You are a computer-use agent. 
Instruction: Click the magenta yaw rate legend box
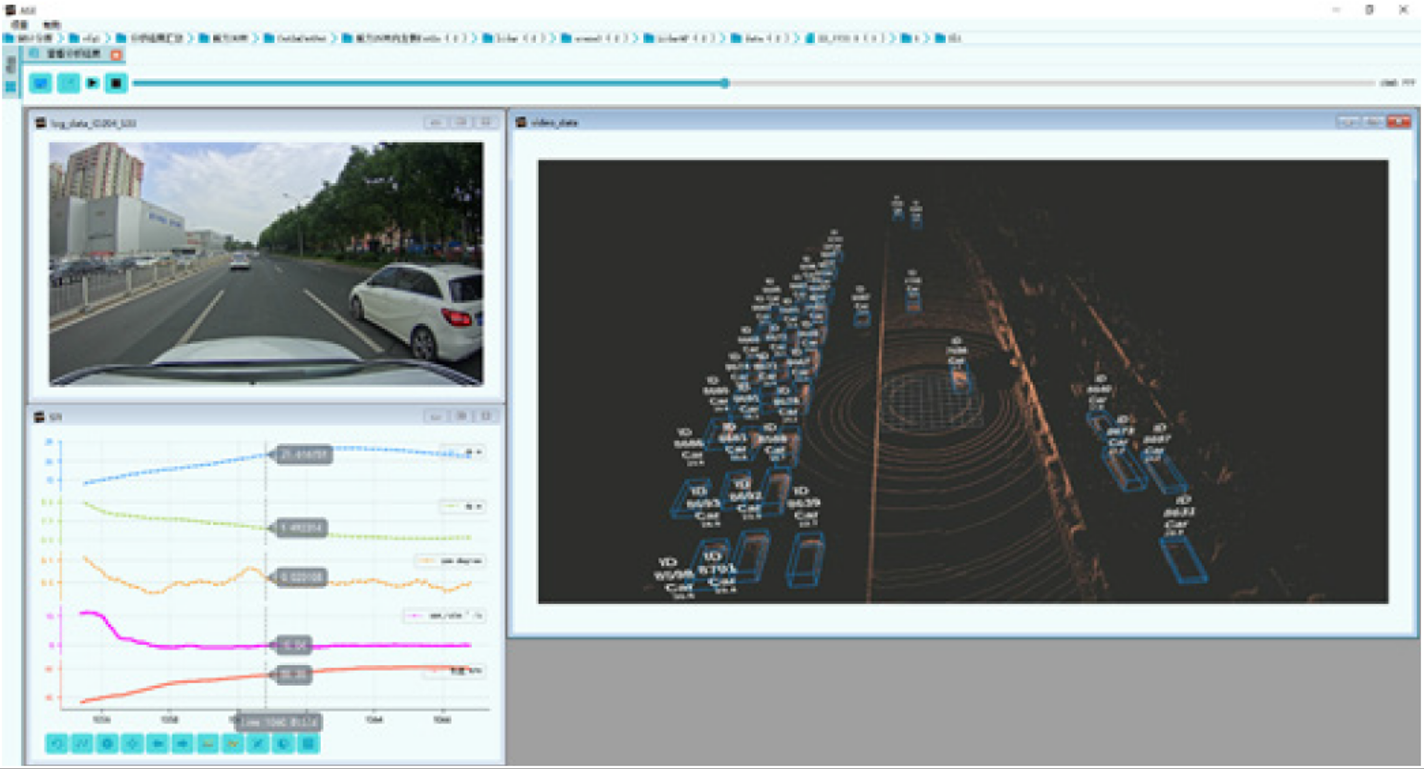[x=444, y=616]
